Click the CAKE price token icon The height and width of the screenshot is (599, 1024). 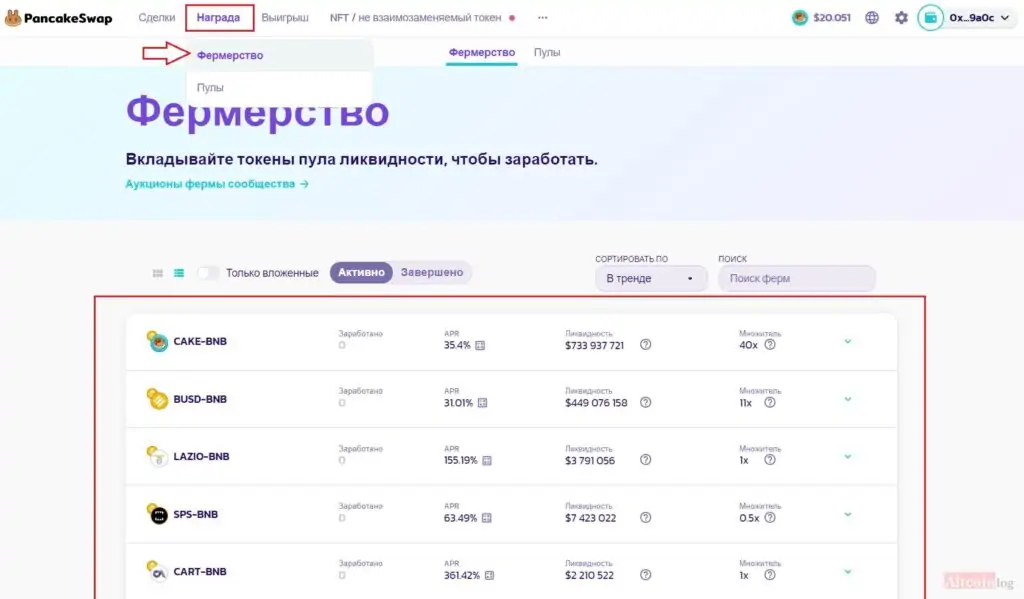tap(800, 18)
